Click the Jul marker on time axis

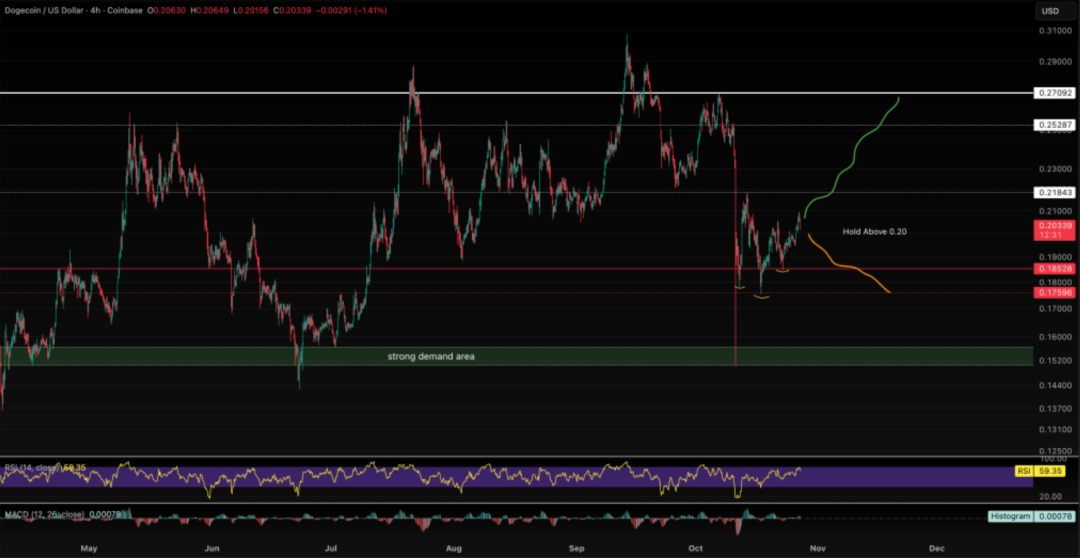point(331,548)
